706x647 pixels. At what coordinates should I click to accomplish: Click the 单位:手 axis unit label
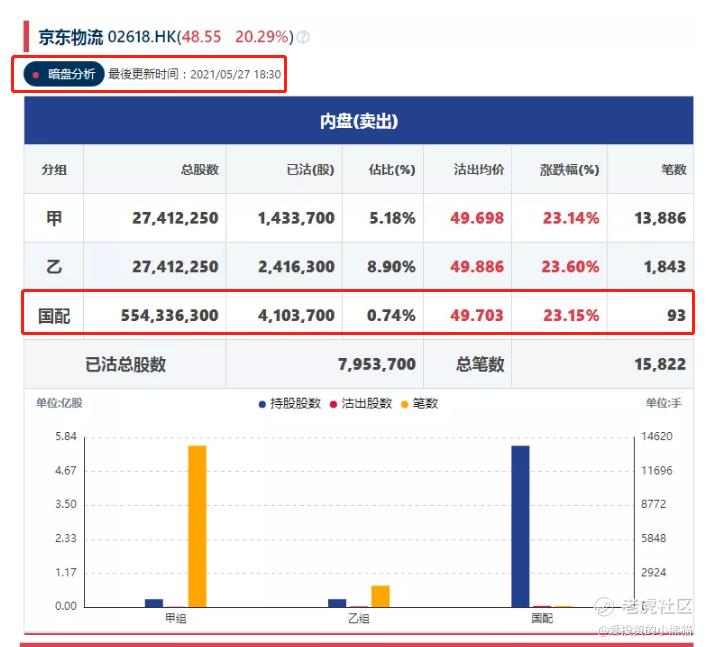[664, 403]
